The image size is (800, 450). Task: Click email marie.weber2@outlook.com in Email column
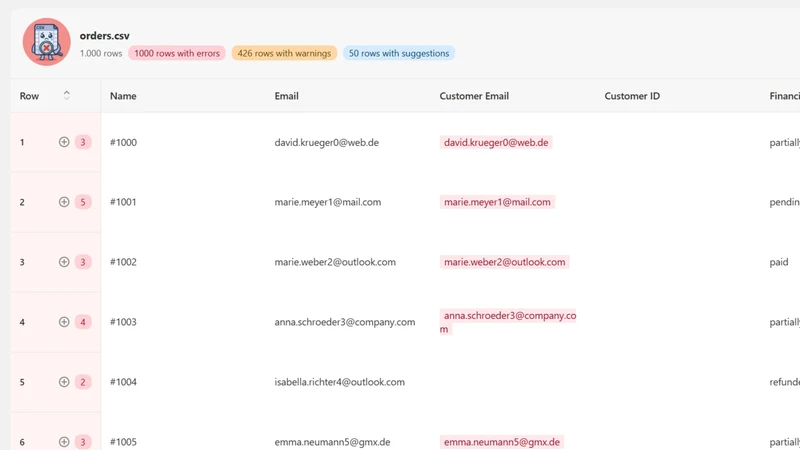(x=335, y=262)
